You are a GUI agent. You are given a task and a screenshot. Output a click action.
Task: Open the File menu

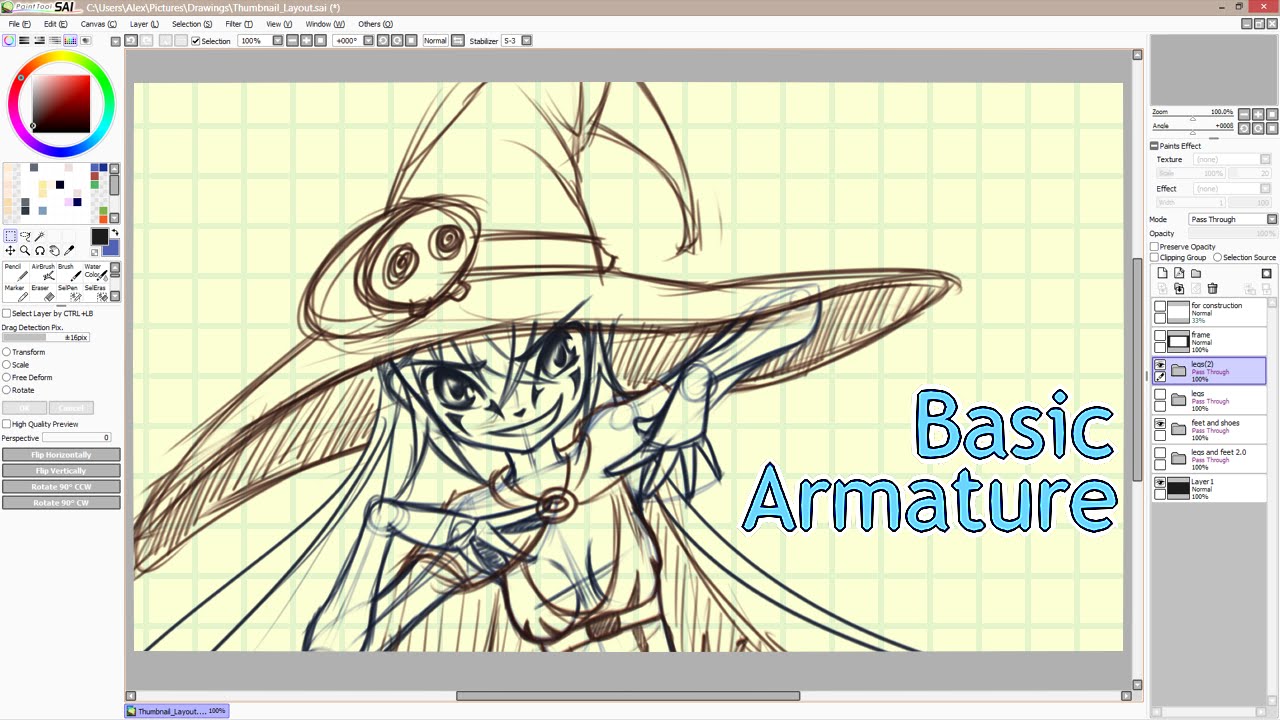(19, 24)
